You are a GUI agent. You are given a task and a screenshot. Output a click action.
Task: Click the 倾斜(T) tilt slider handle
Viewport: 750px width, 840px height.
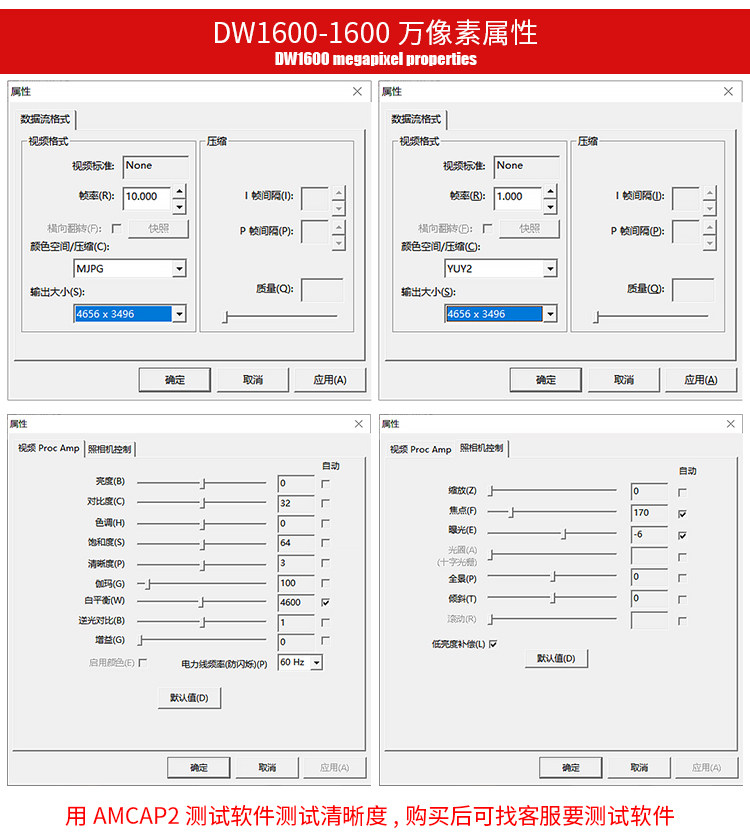pos(553,598)
